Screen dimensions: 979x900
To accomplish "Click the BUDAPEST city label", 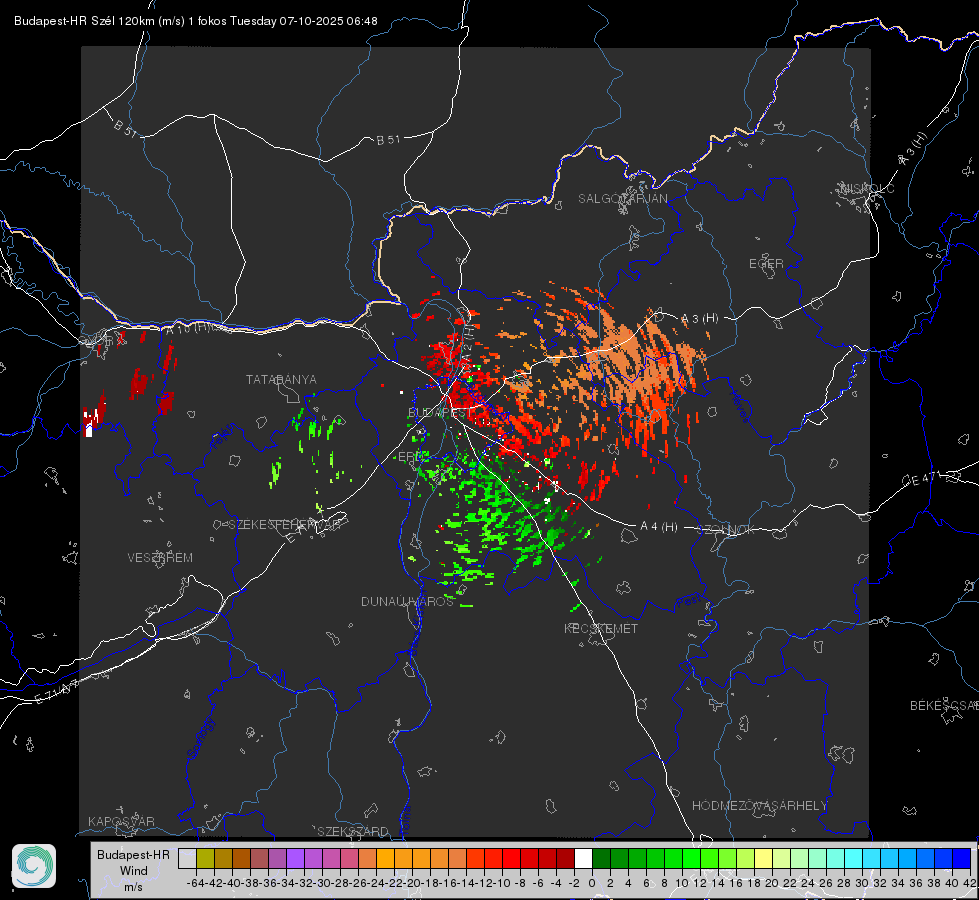I will coord(440,413).
